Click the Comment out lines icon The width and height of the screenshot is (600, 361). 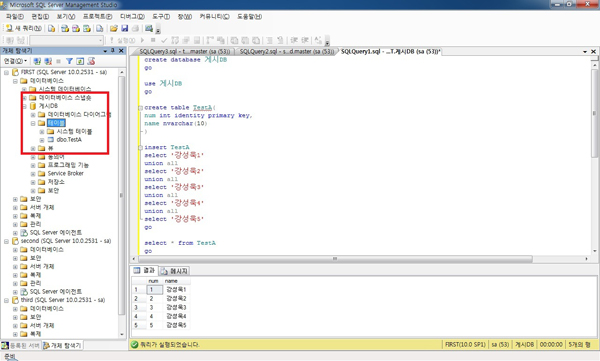269,40
